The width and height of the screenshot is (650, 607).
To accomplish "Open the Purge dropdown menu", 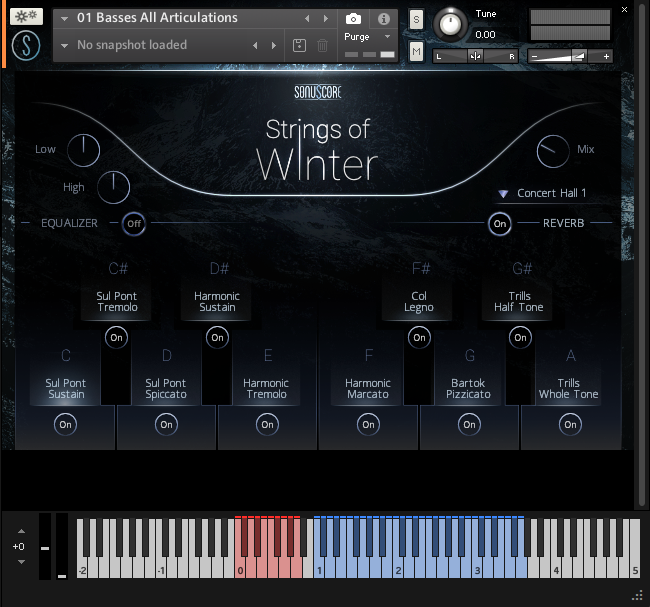I will pos(388,36).
